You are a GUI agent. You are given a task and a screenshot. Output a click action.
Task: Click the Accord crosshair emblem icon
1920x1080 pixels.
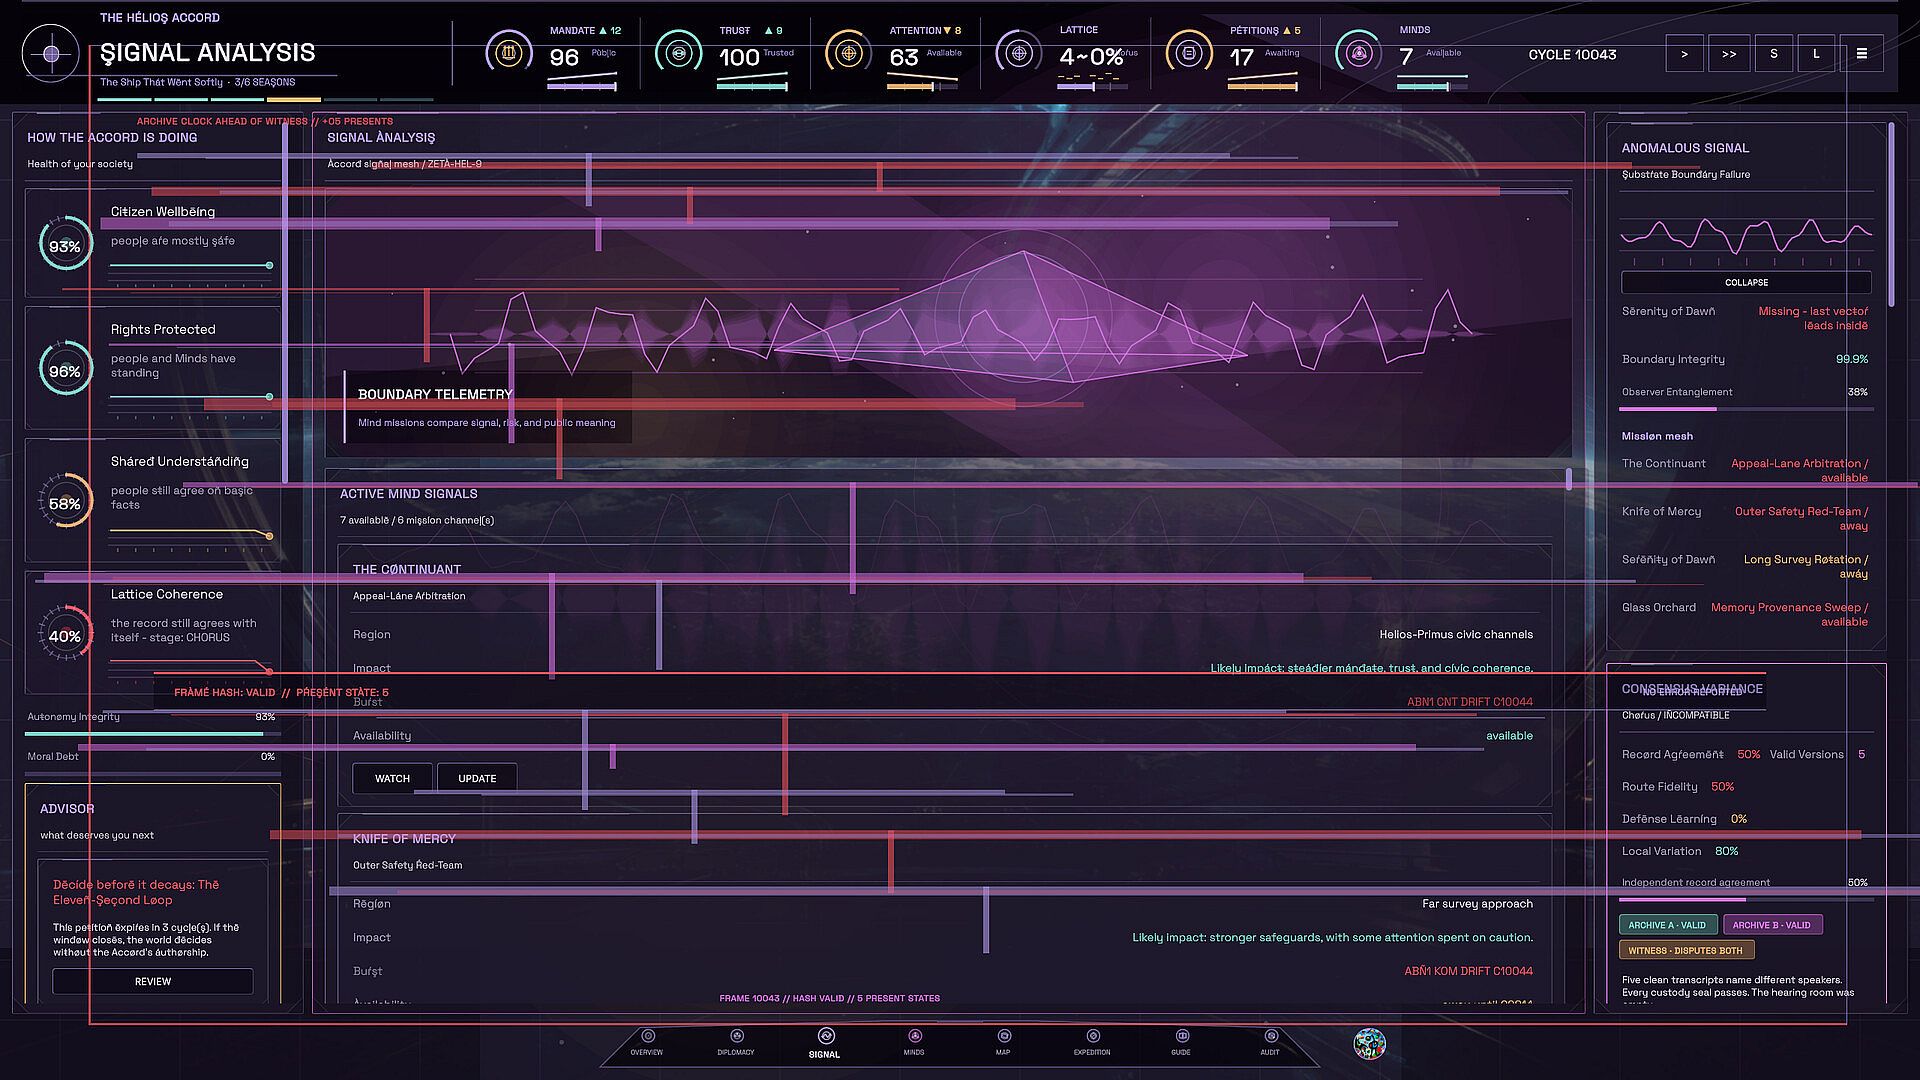51,54
